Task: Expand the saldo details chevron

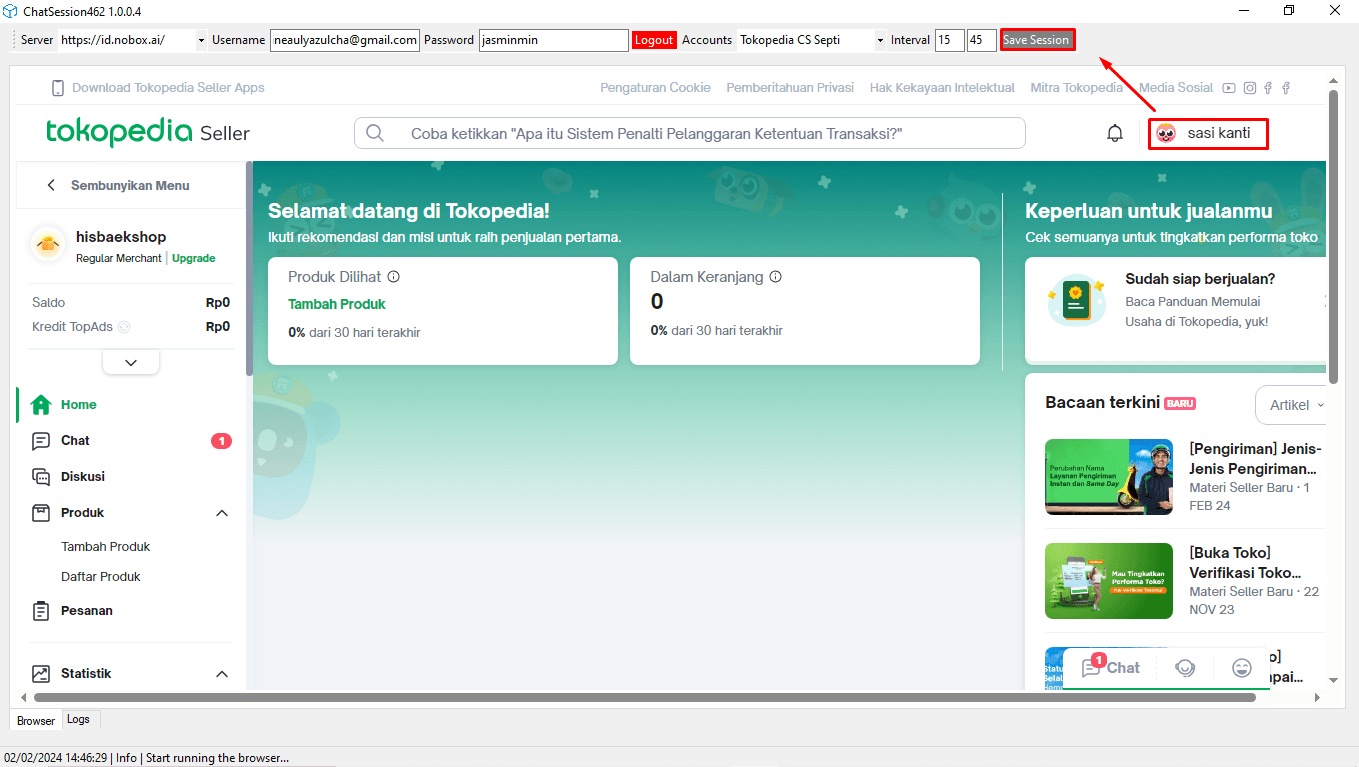Action: point(130,361)
